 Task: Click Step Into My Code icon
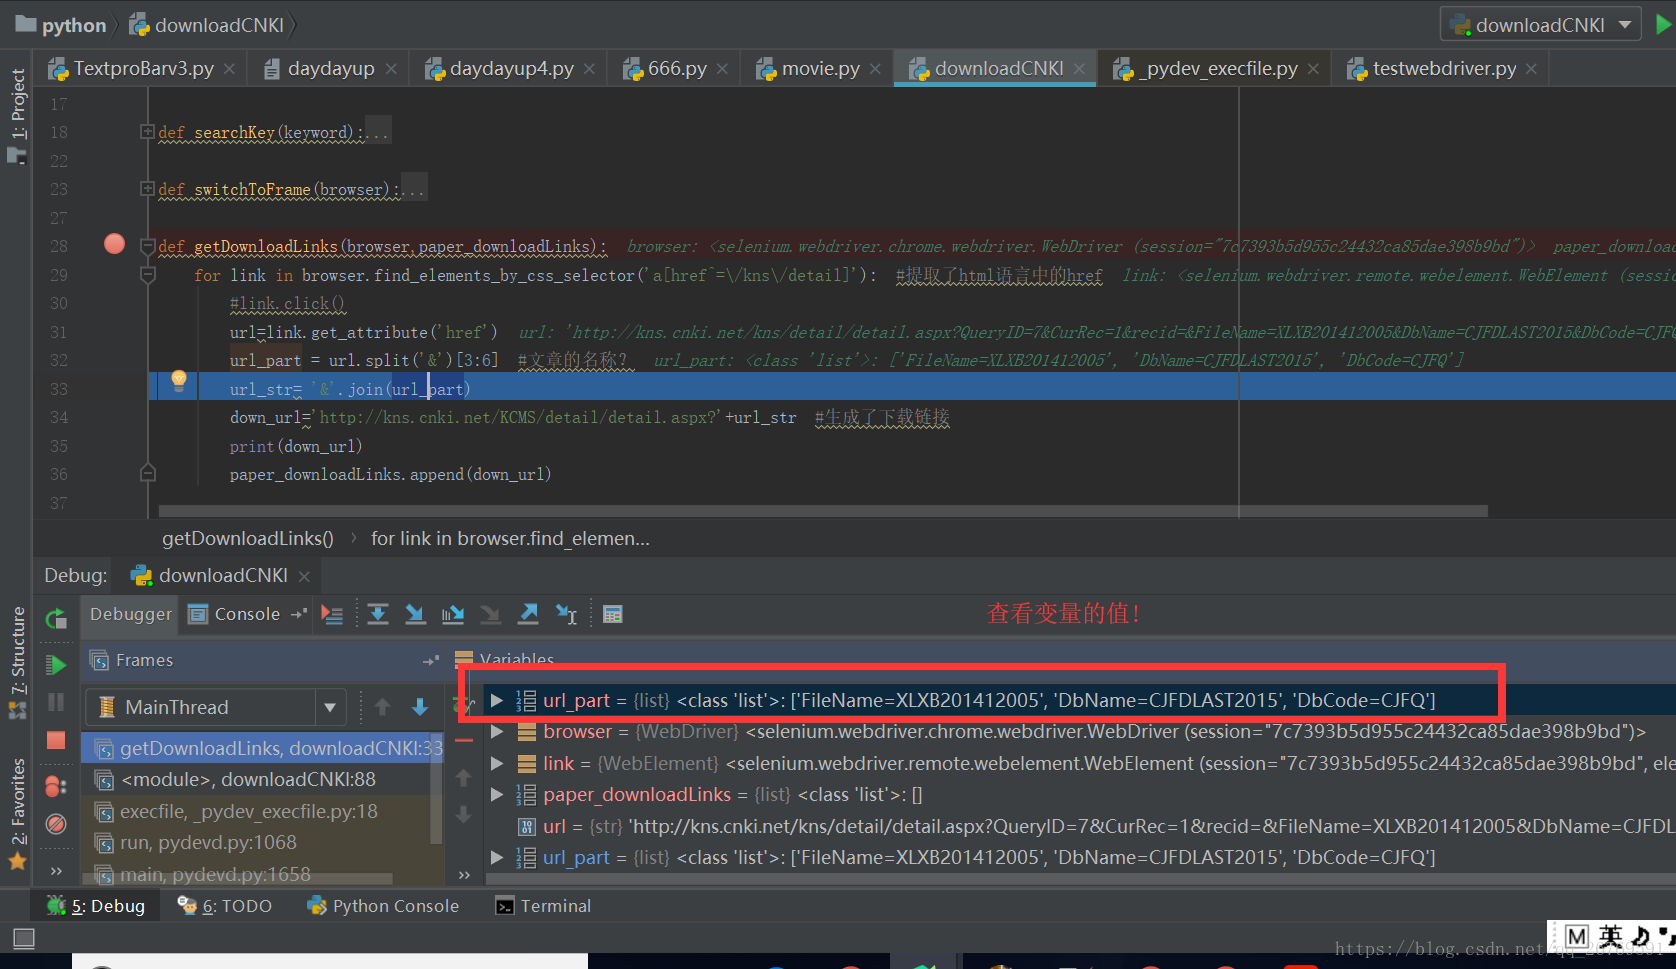(x=453, y=615)
